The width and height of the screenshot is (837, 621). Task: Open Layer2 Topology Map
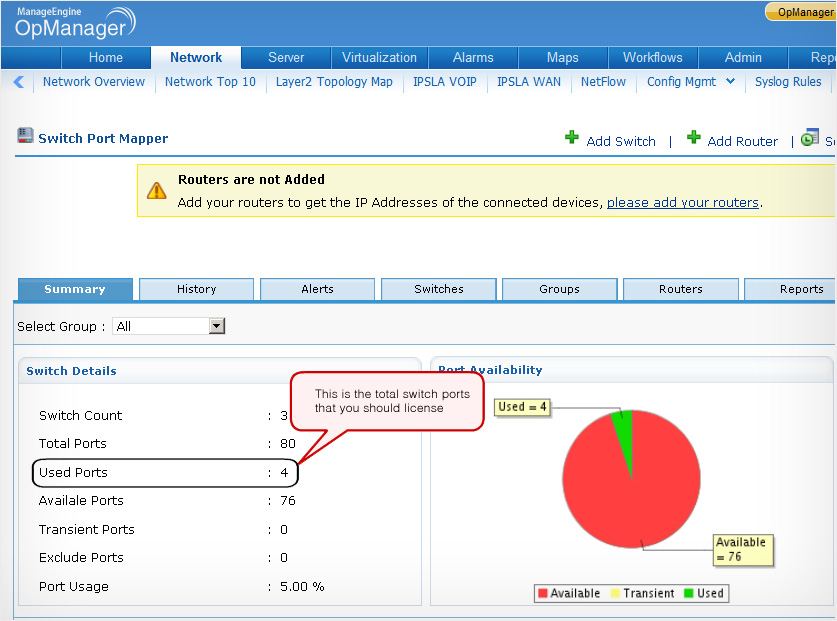334,82
